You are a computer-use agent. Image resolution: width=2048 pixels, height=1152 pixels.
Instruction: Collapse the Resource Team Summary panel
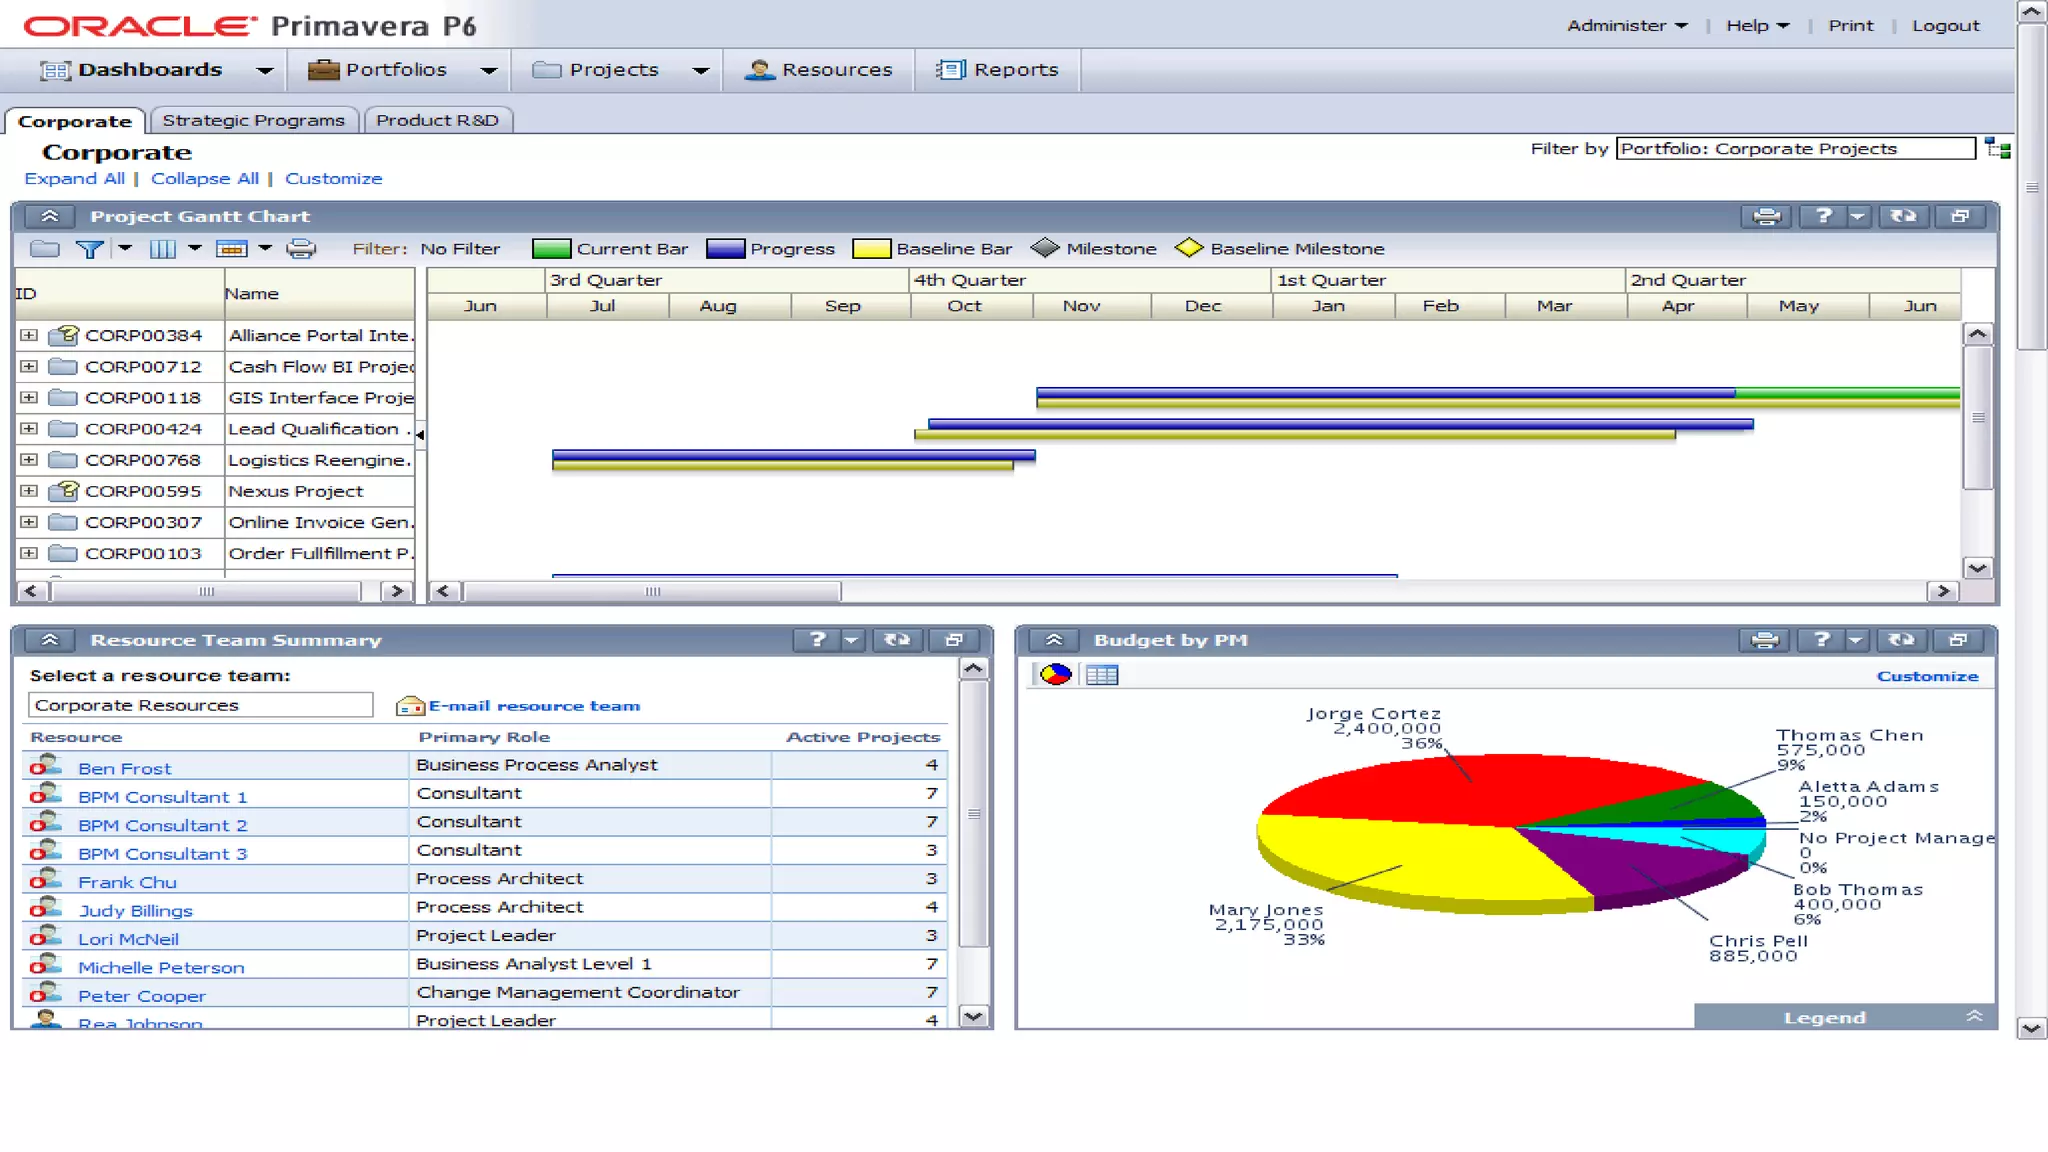tap(50, 640)
